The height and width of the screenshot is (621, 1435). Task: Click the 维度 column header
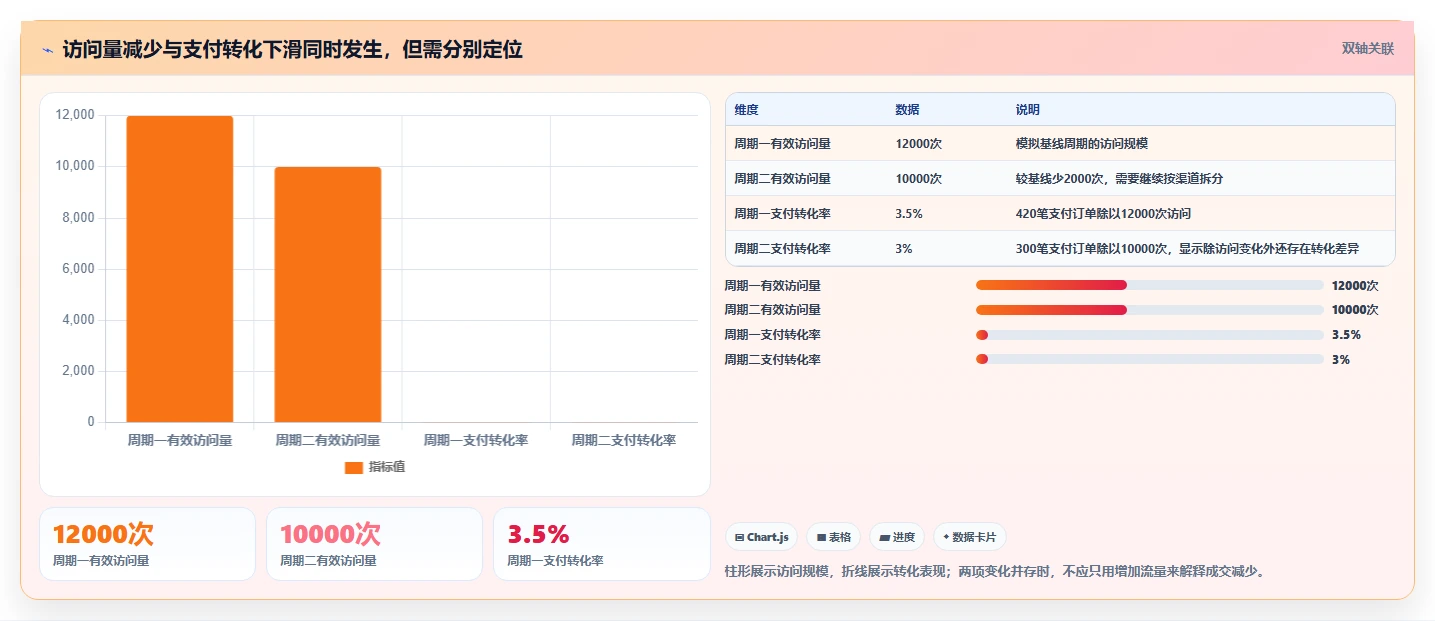click(746, 109)
